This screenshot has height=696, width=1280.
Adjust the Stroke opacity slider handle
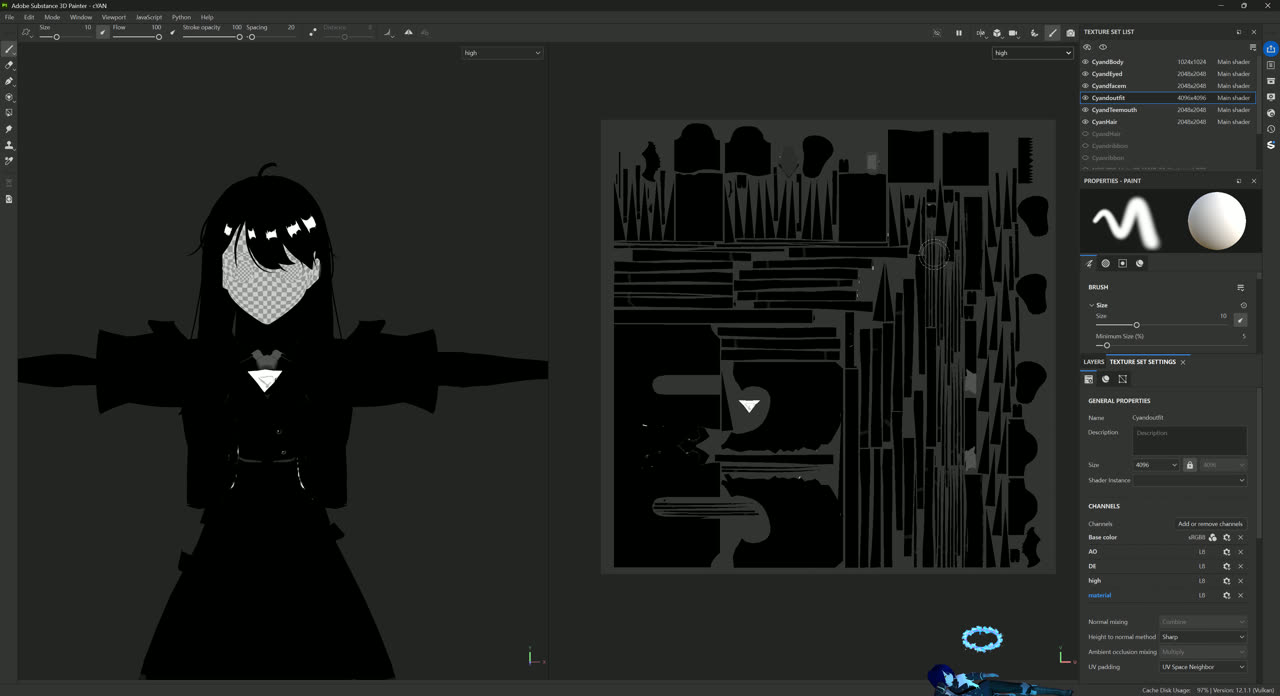click(x=239, y=37)
